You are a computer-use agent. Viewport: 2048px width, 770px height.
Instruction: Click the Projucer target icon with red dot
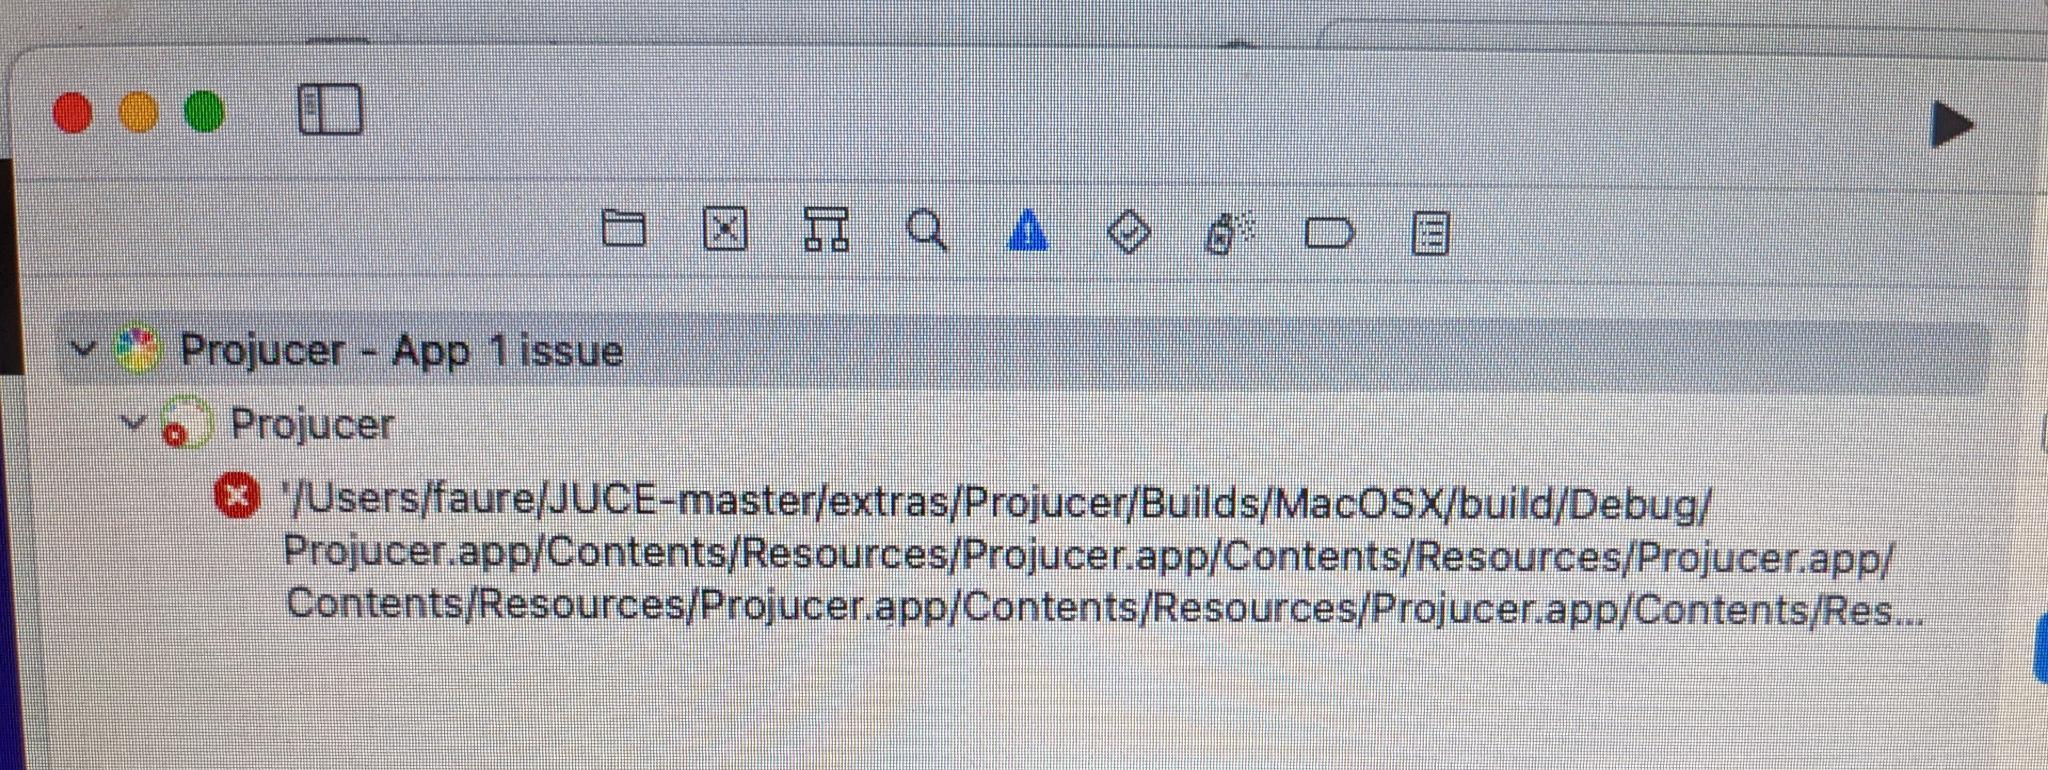click(186, 423)
